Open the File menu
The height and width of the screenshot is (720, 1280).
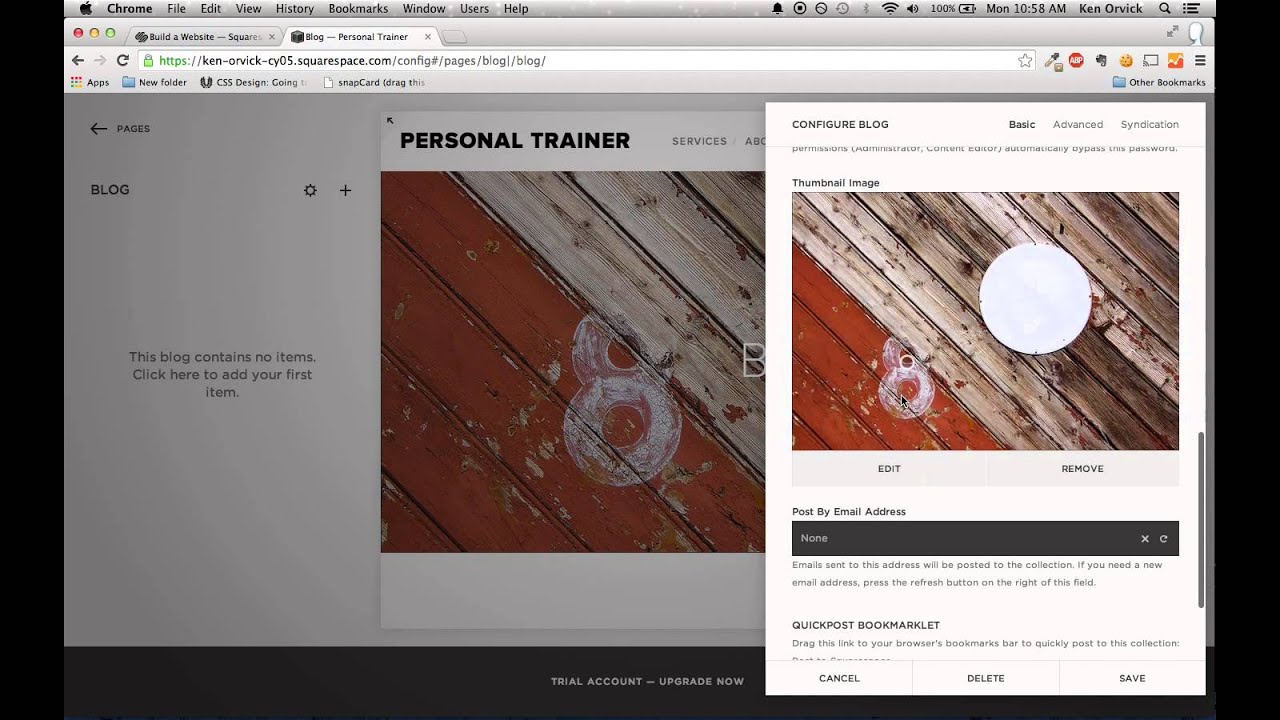coord(176,8)
